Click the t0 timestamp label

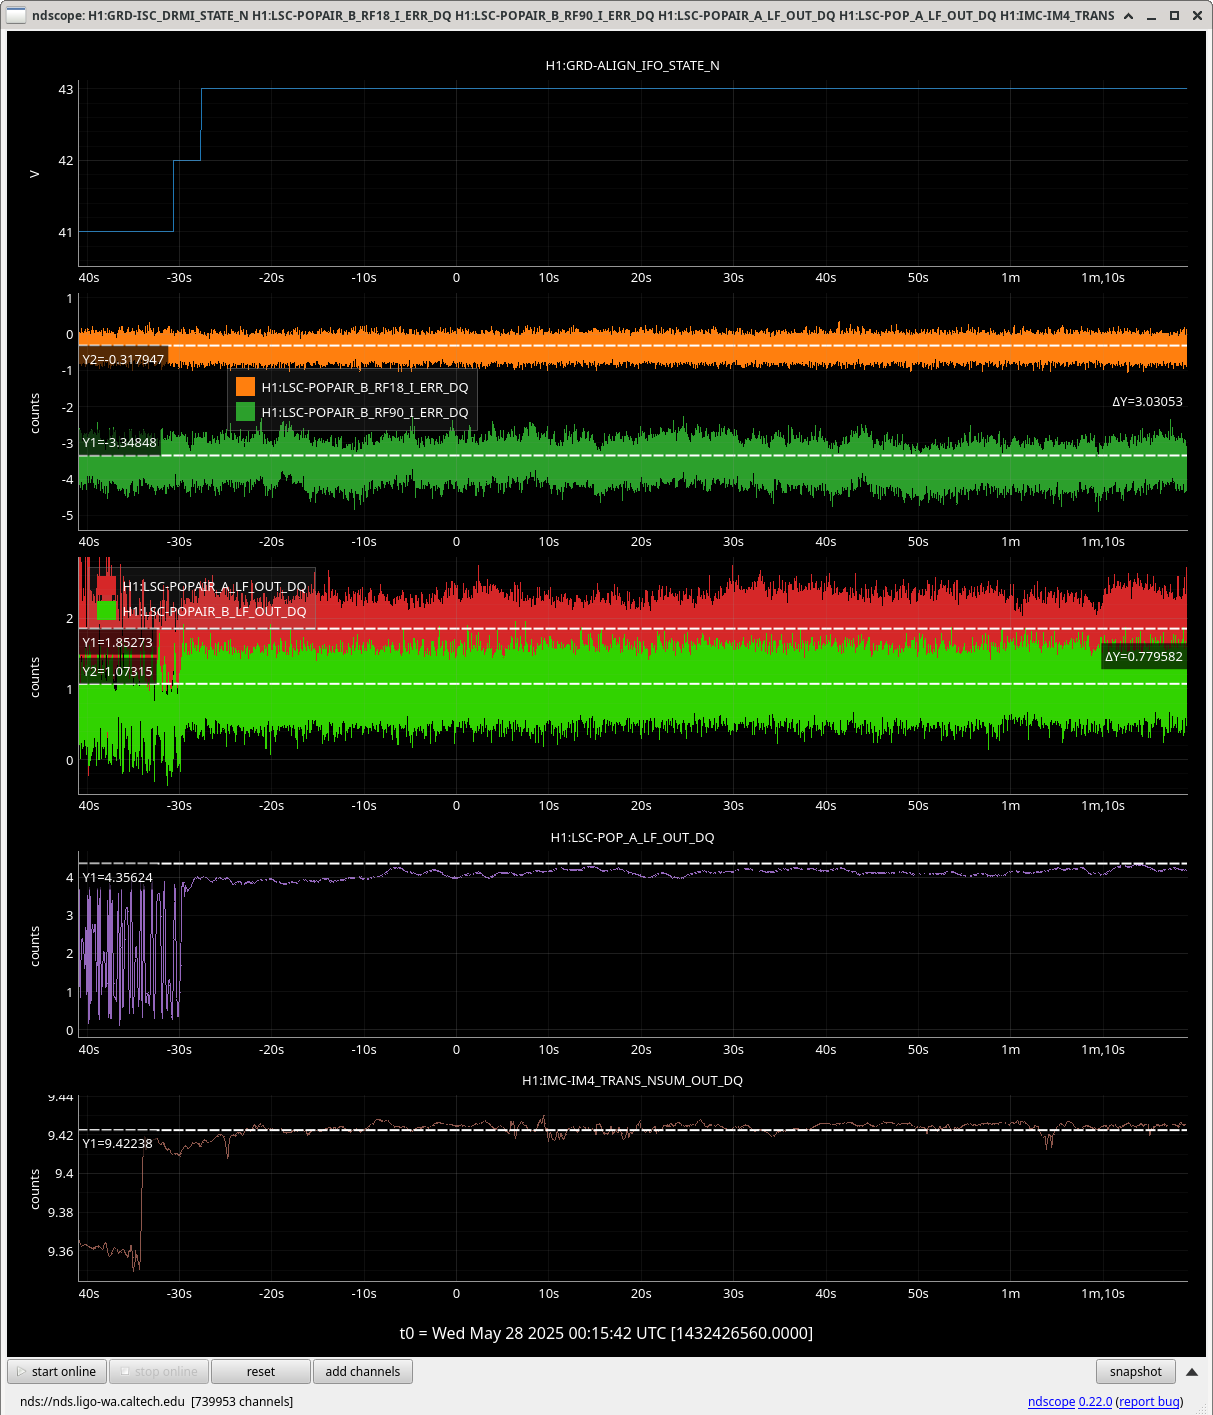606,1333
